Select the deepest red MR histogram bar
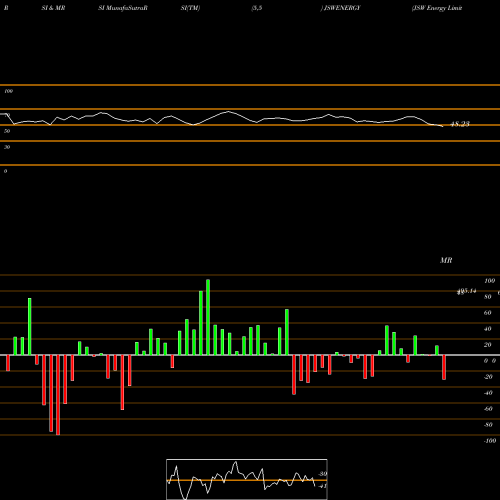Screen dimensions: 500x500 point(58,395)
